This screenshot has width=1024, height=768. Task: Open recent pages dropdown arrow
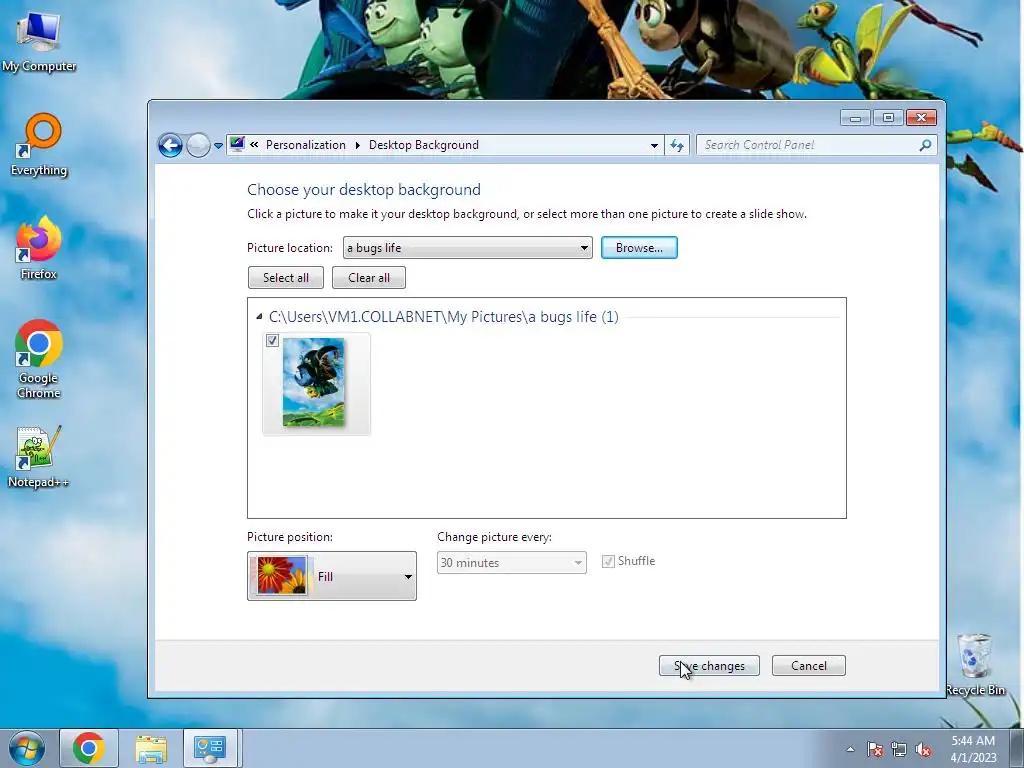218,146
